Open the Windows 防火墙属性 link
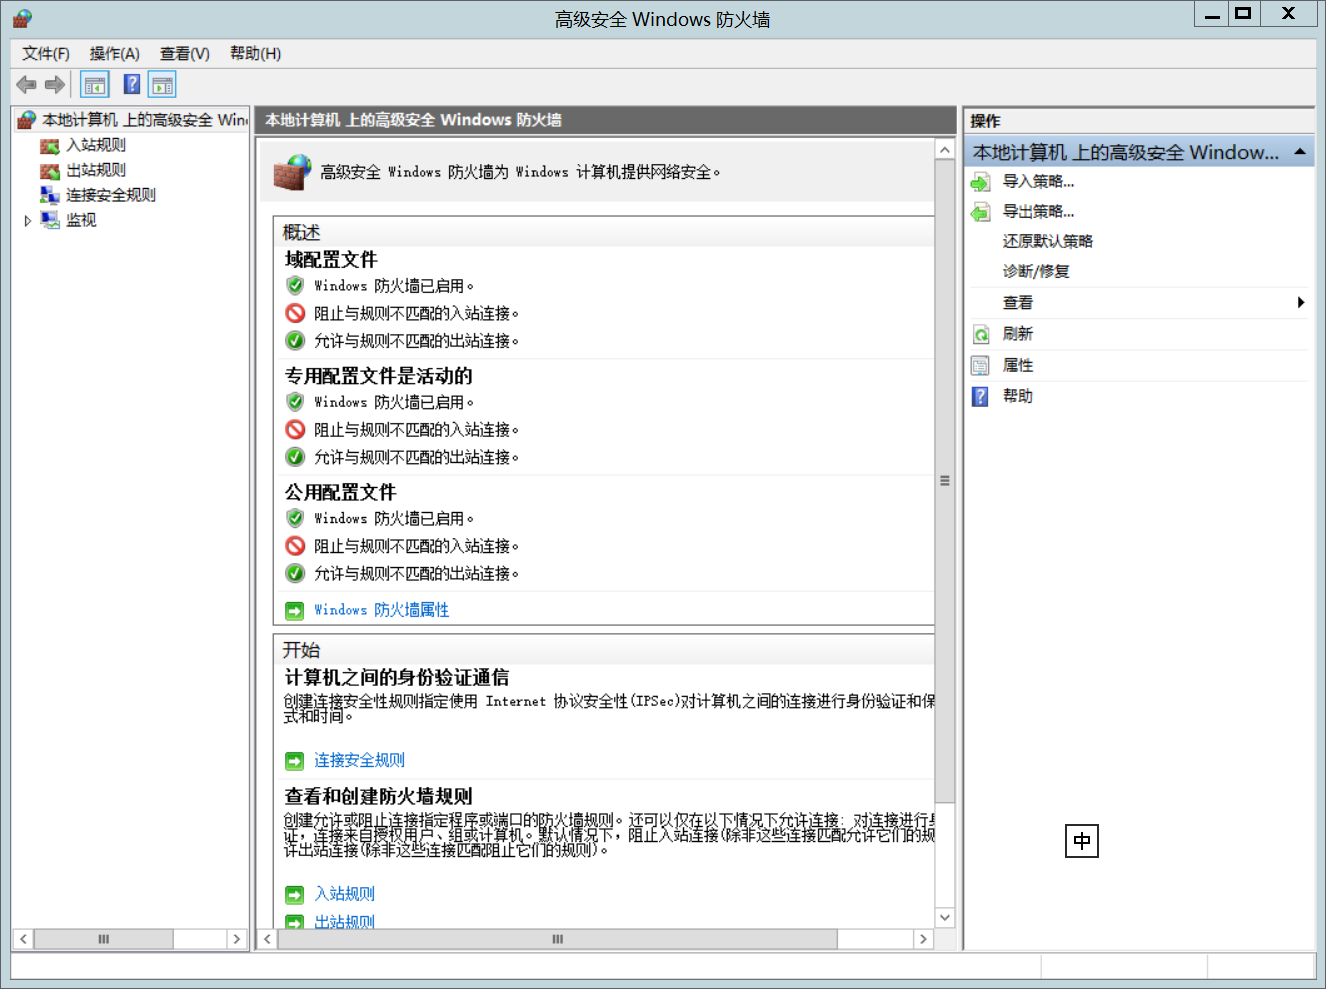The image size is (1326, 989). click(381, 610)
